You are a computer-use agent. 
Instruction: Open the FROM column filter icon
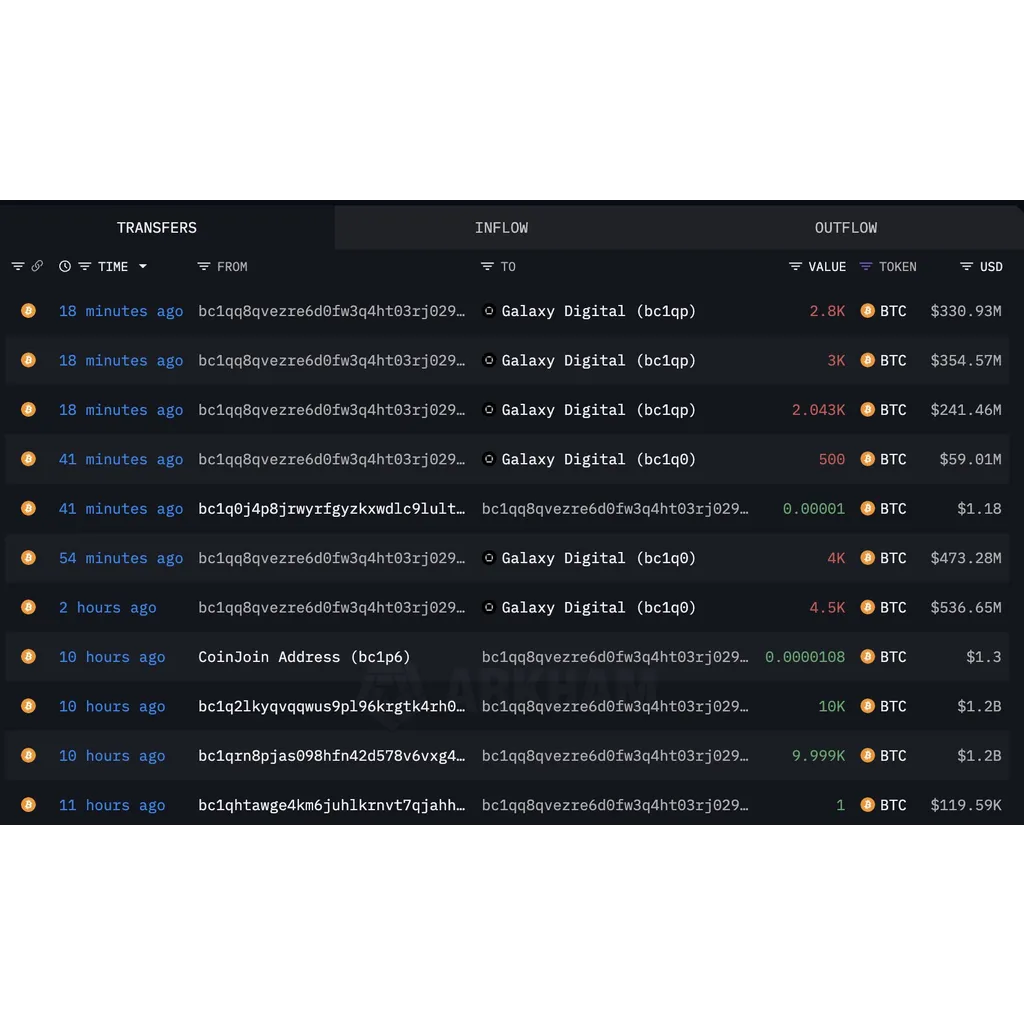coord(204,266)
